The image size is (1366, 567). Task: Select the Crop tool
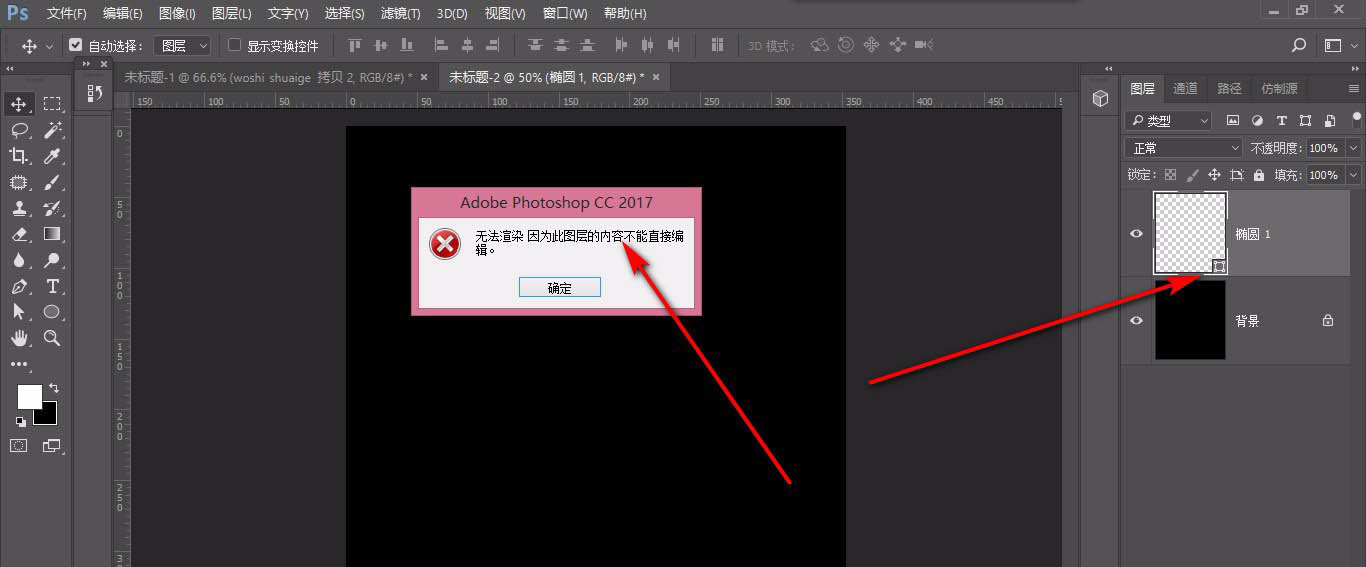(19, 156)
